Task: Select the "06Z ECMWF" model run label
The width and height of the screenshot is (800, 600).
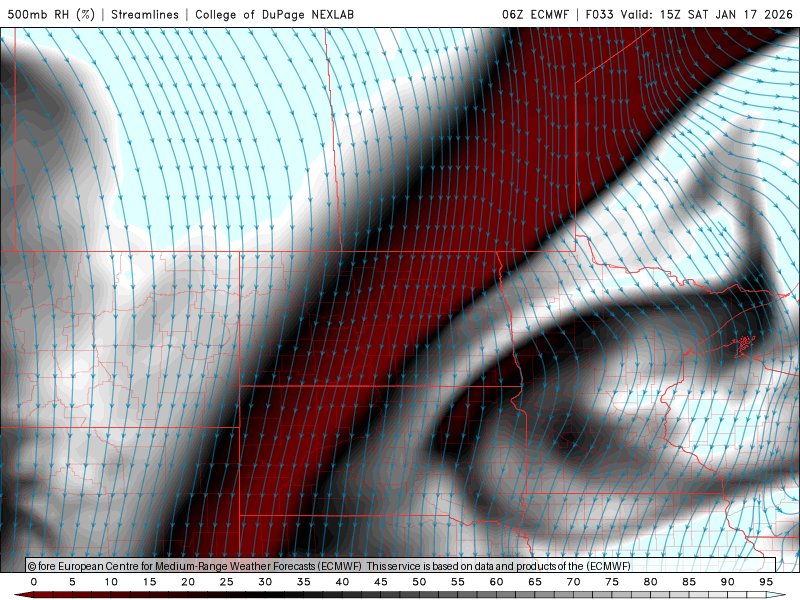Action: pos(535,14)
